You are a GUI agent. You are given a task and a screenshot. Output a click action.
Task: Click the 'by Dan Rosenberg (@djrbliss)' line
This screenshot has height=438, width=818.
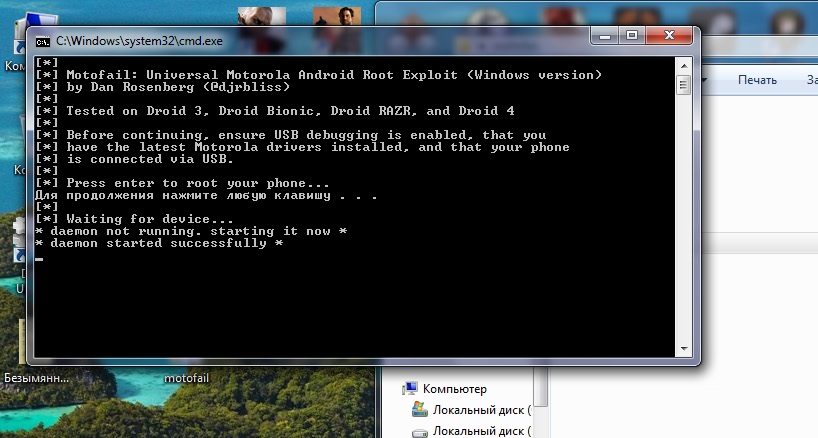pyautogui.click(x=162, y=87)
